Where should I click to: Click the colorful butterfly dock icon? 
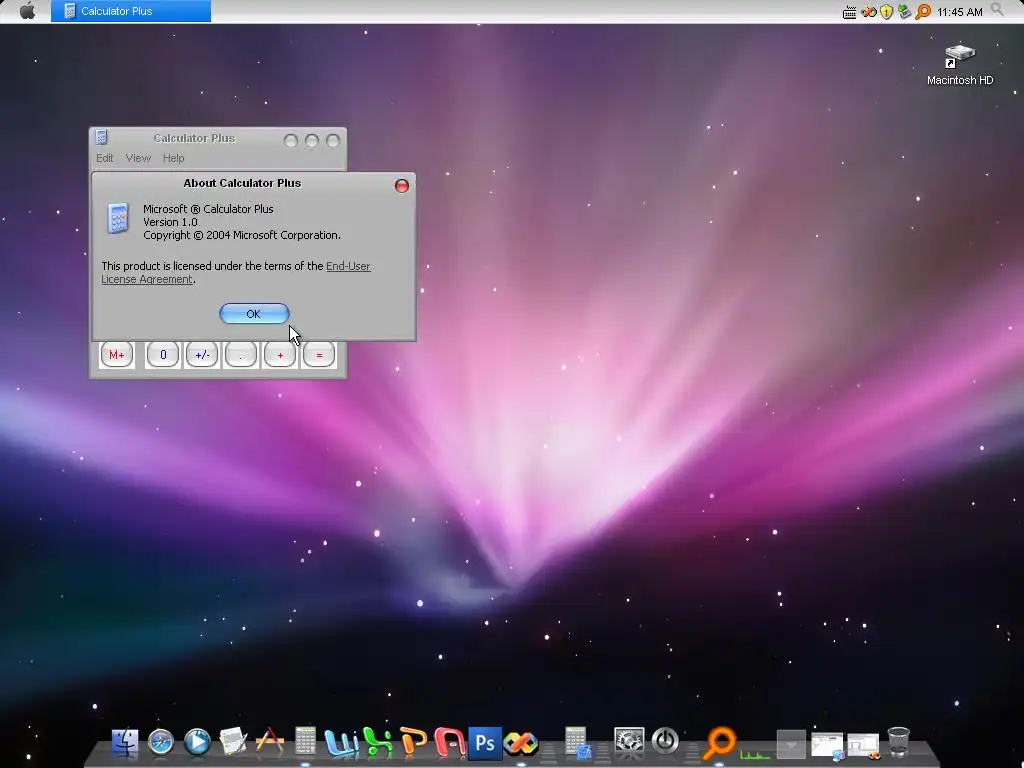(520, 743)
